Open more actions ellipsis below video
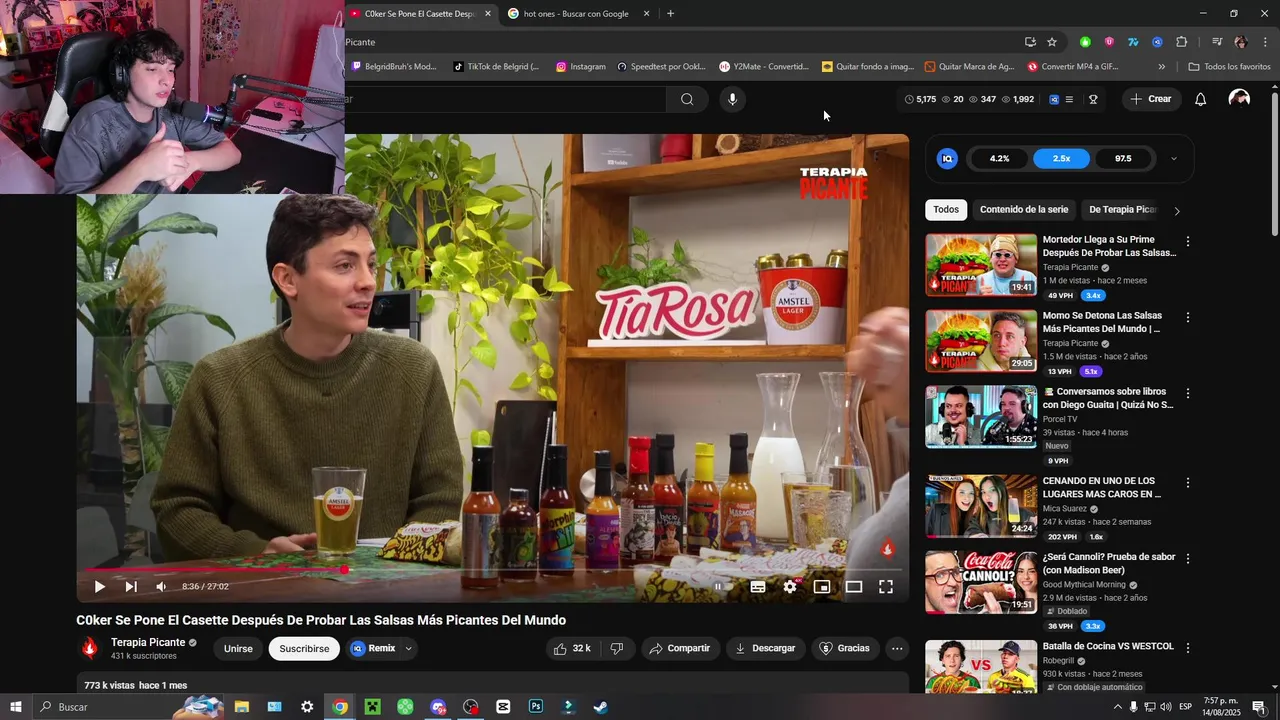Image resolution: width=1280 pixels, height=720 pixels. tap(897, 648)
